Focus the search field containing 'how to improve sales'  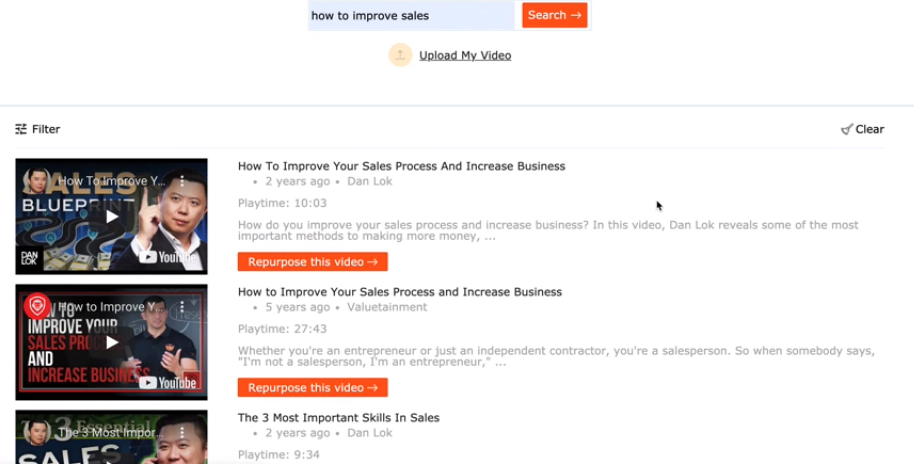tap(412, 16)
